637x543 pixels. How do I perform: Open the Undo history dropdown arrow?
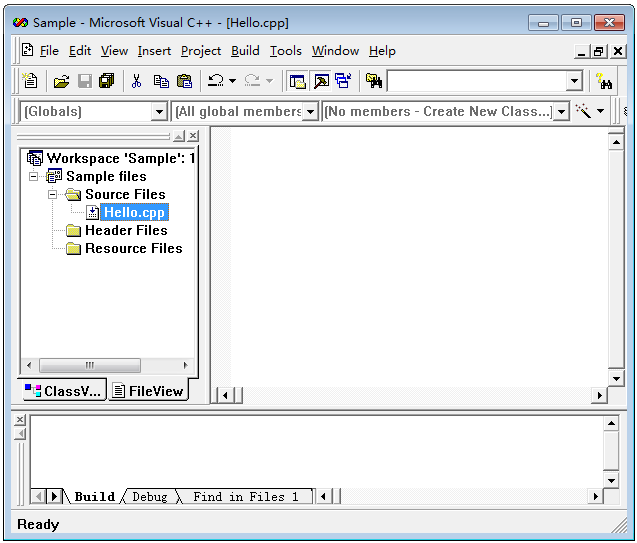pos(232,81)
